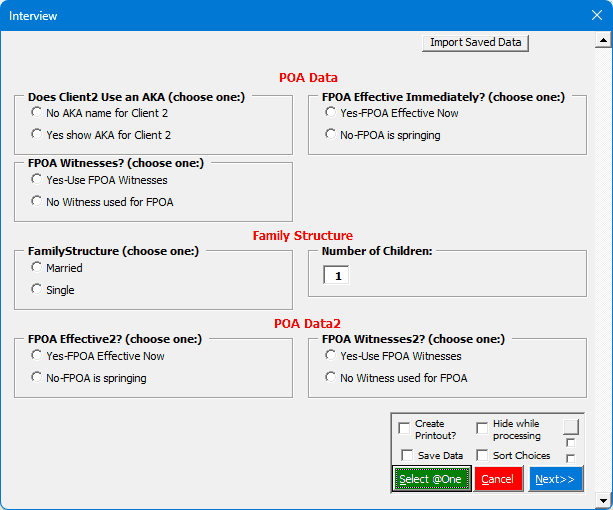Go forward with the Next>> button
Viewport: 613px width, 510px height.
pyautogui.click(x=555, y=479)
